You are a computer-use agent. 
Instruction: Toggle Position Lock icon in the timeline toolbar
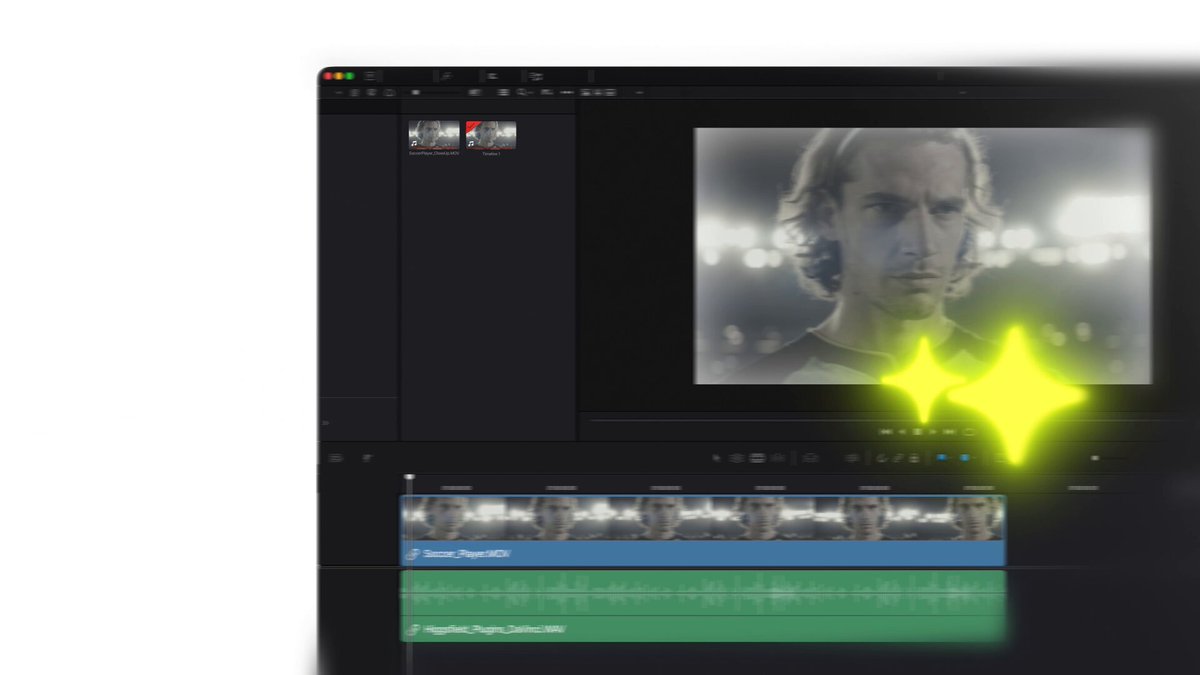click(x=913, y=458)
